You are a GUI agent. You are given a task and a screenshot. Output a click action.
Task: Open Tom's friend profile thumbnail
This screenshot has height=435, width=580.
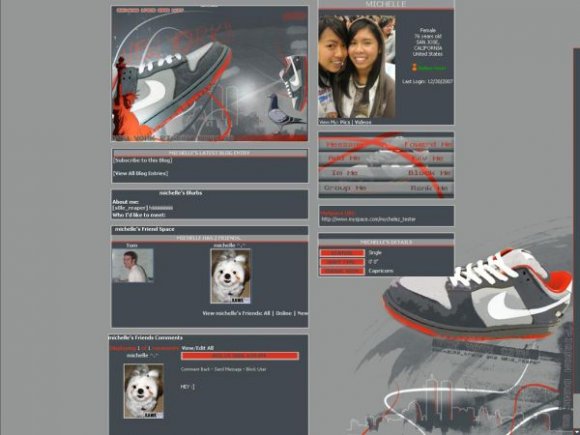coord(132,265)
